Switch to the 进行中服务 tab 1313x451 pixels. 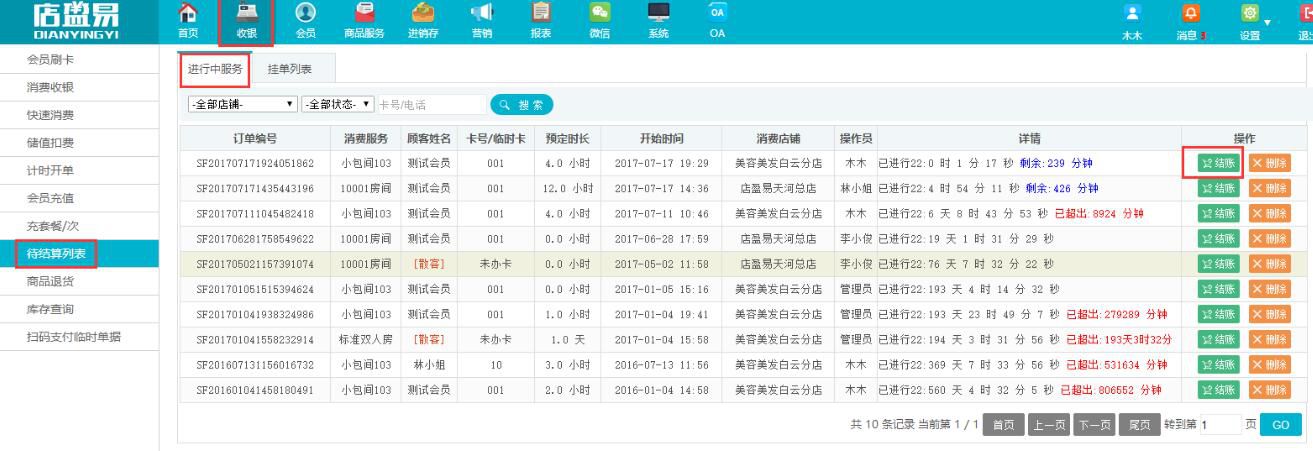(x=215, y=69)
